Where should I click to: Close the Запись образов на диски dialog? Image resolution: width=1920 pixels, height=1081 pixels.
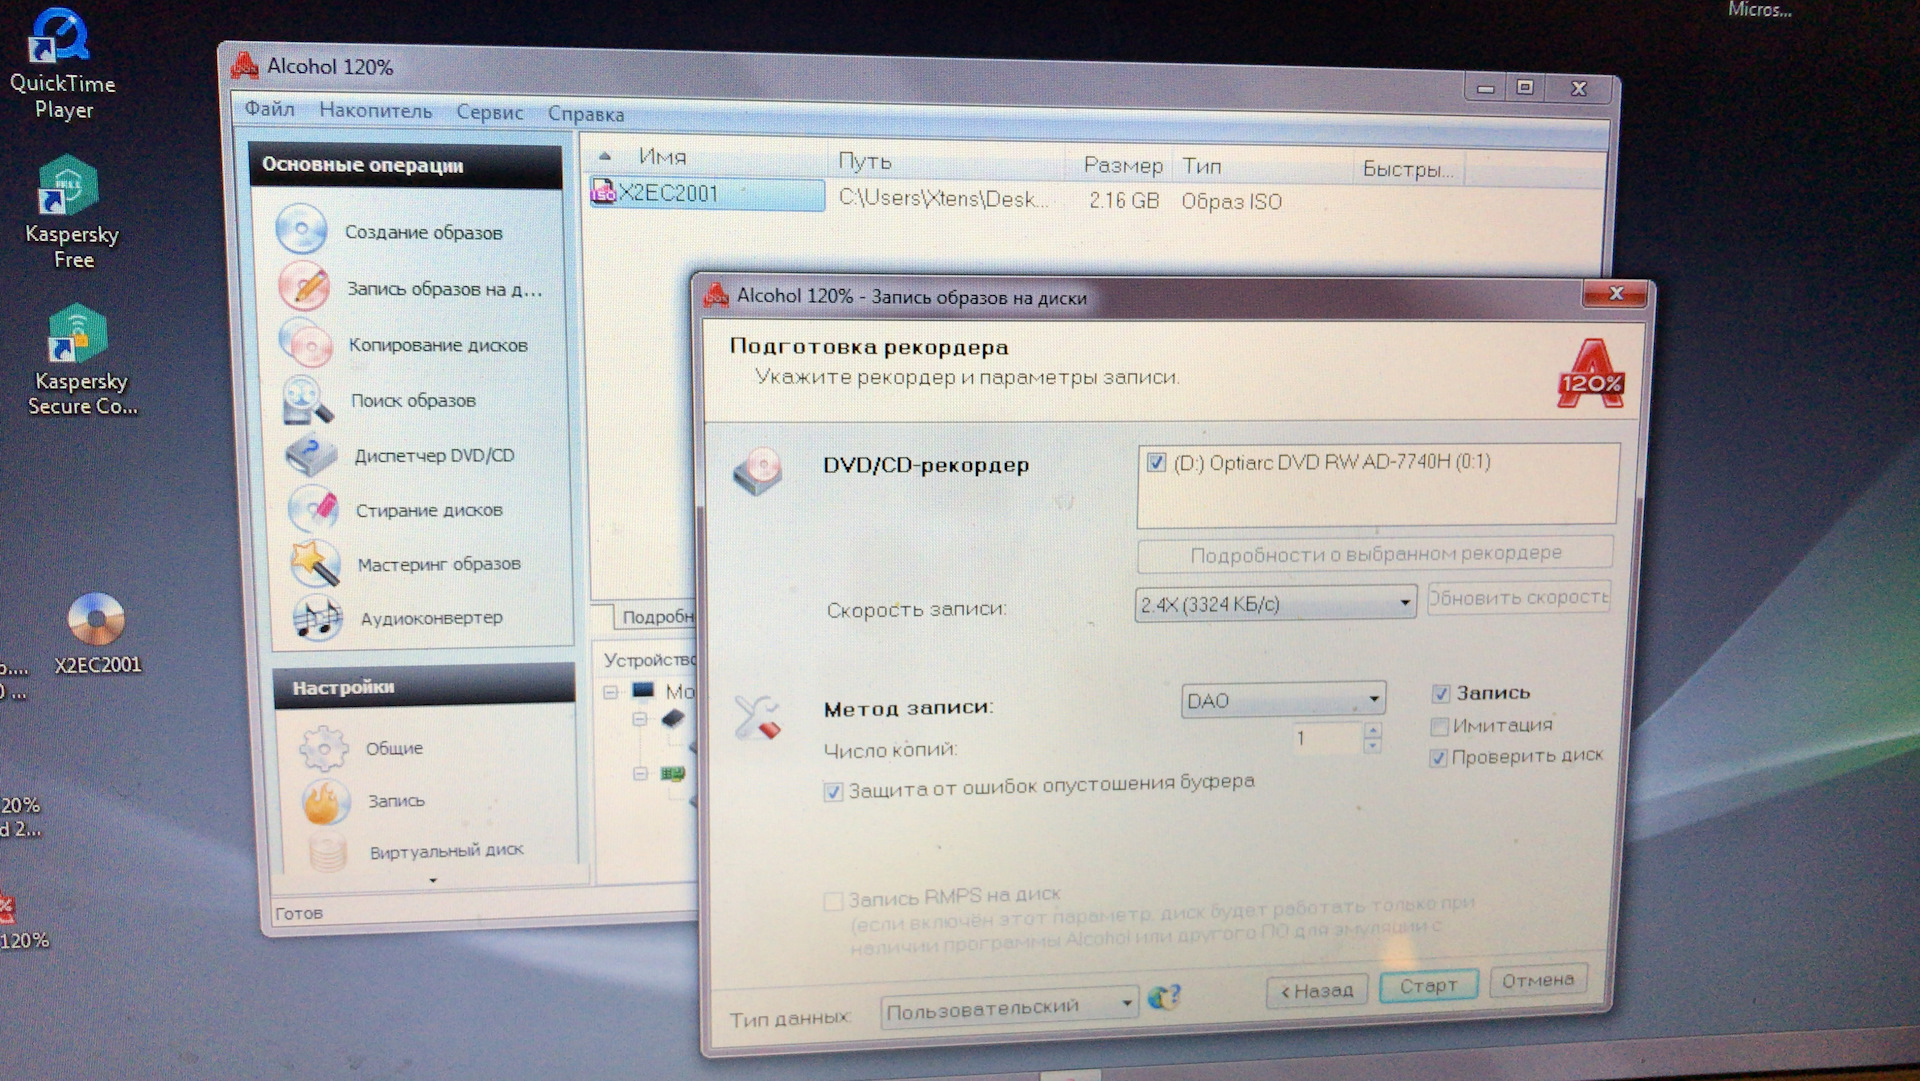point(1614,293)
